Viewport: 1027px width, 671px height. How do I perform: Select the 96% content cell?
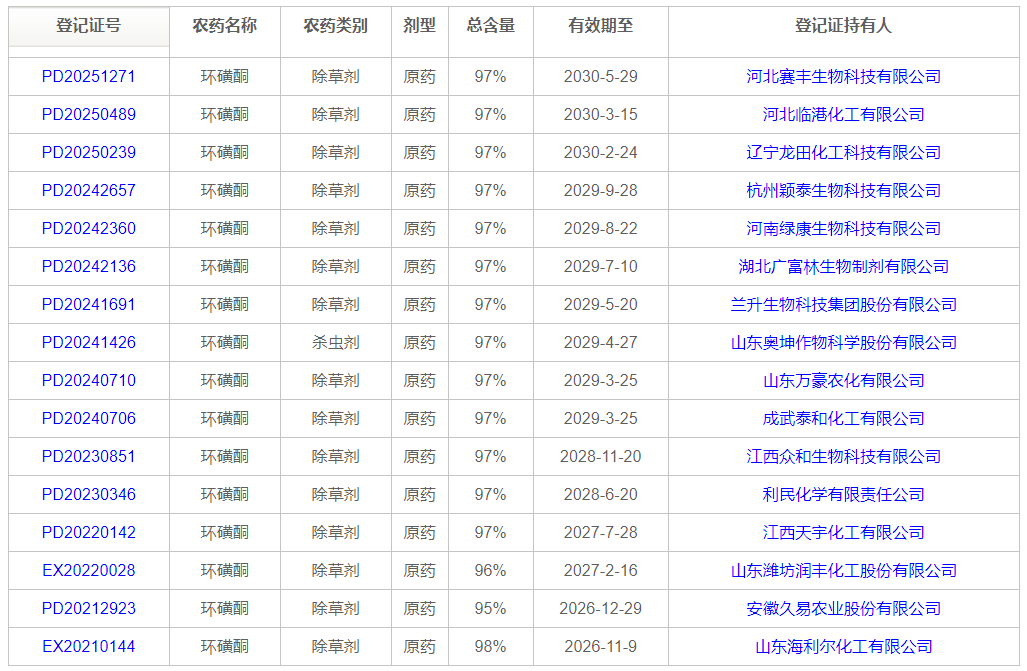point(491,571)
